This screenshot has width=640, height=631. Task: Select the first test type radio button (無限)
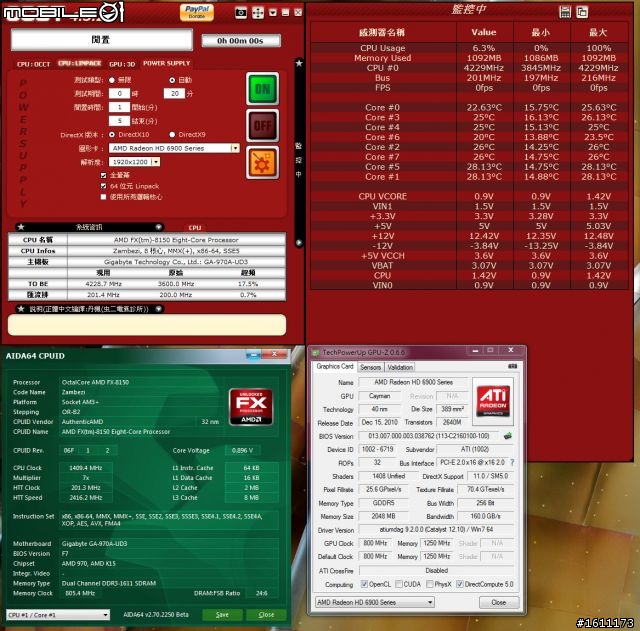[x=112, y=80]
